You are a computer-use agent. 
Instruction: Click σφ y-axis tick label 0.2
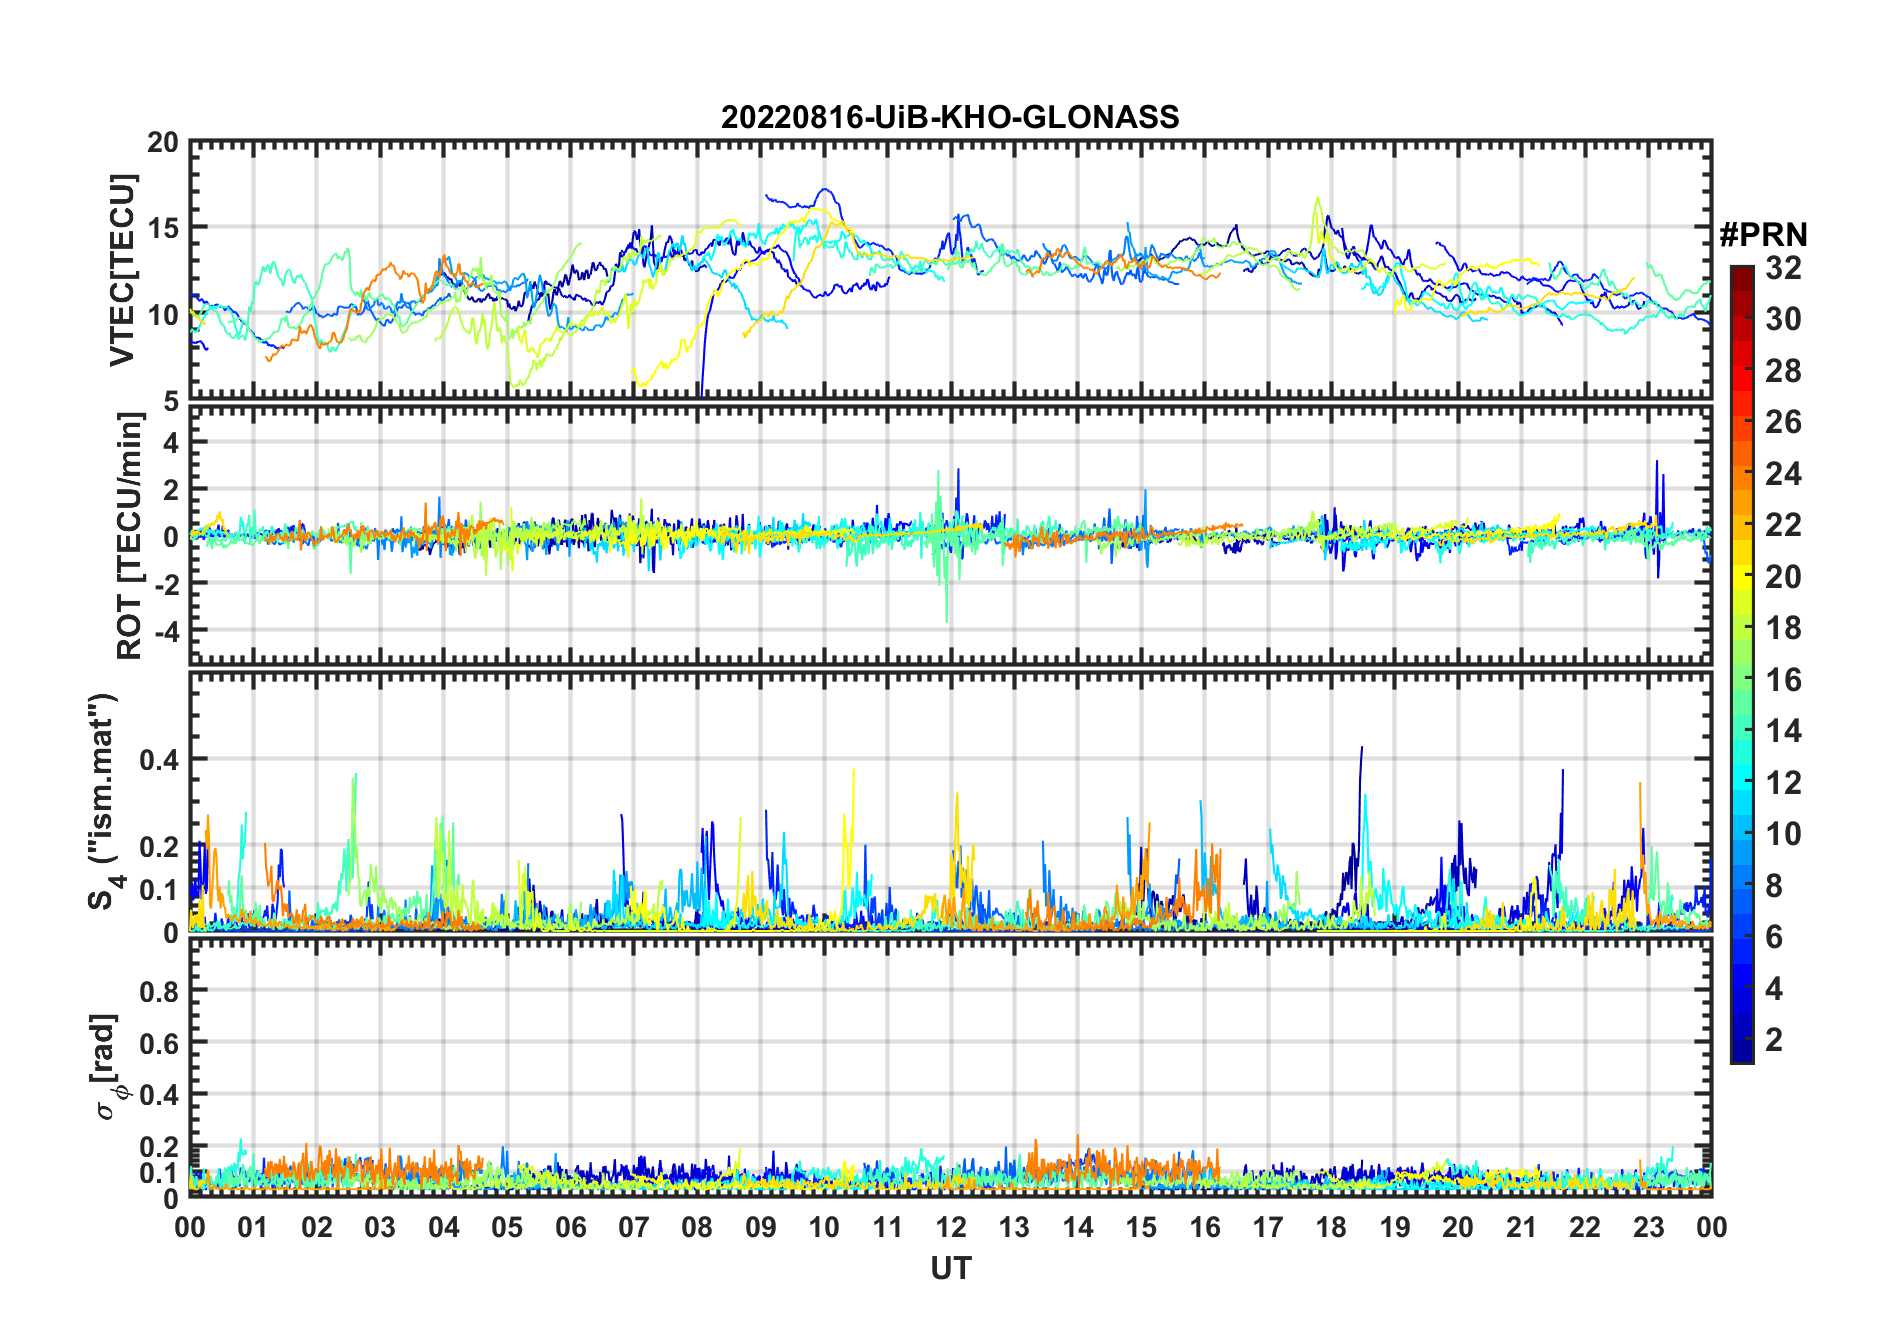click(x=160, y=1147)
